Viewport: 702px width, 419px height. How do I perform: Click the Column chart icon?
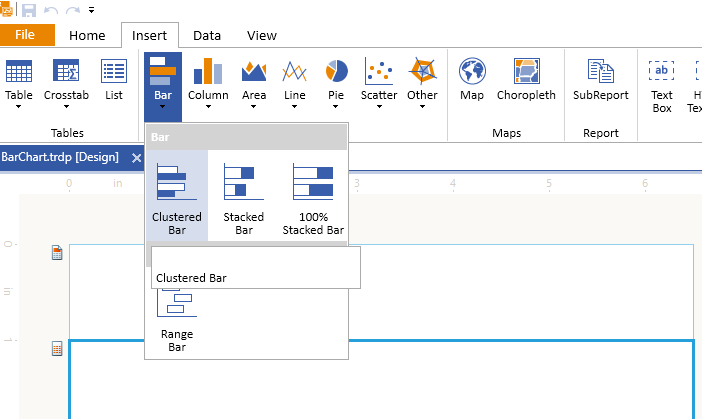[208, 71]
